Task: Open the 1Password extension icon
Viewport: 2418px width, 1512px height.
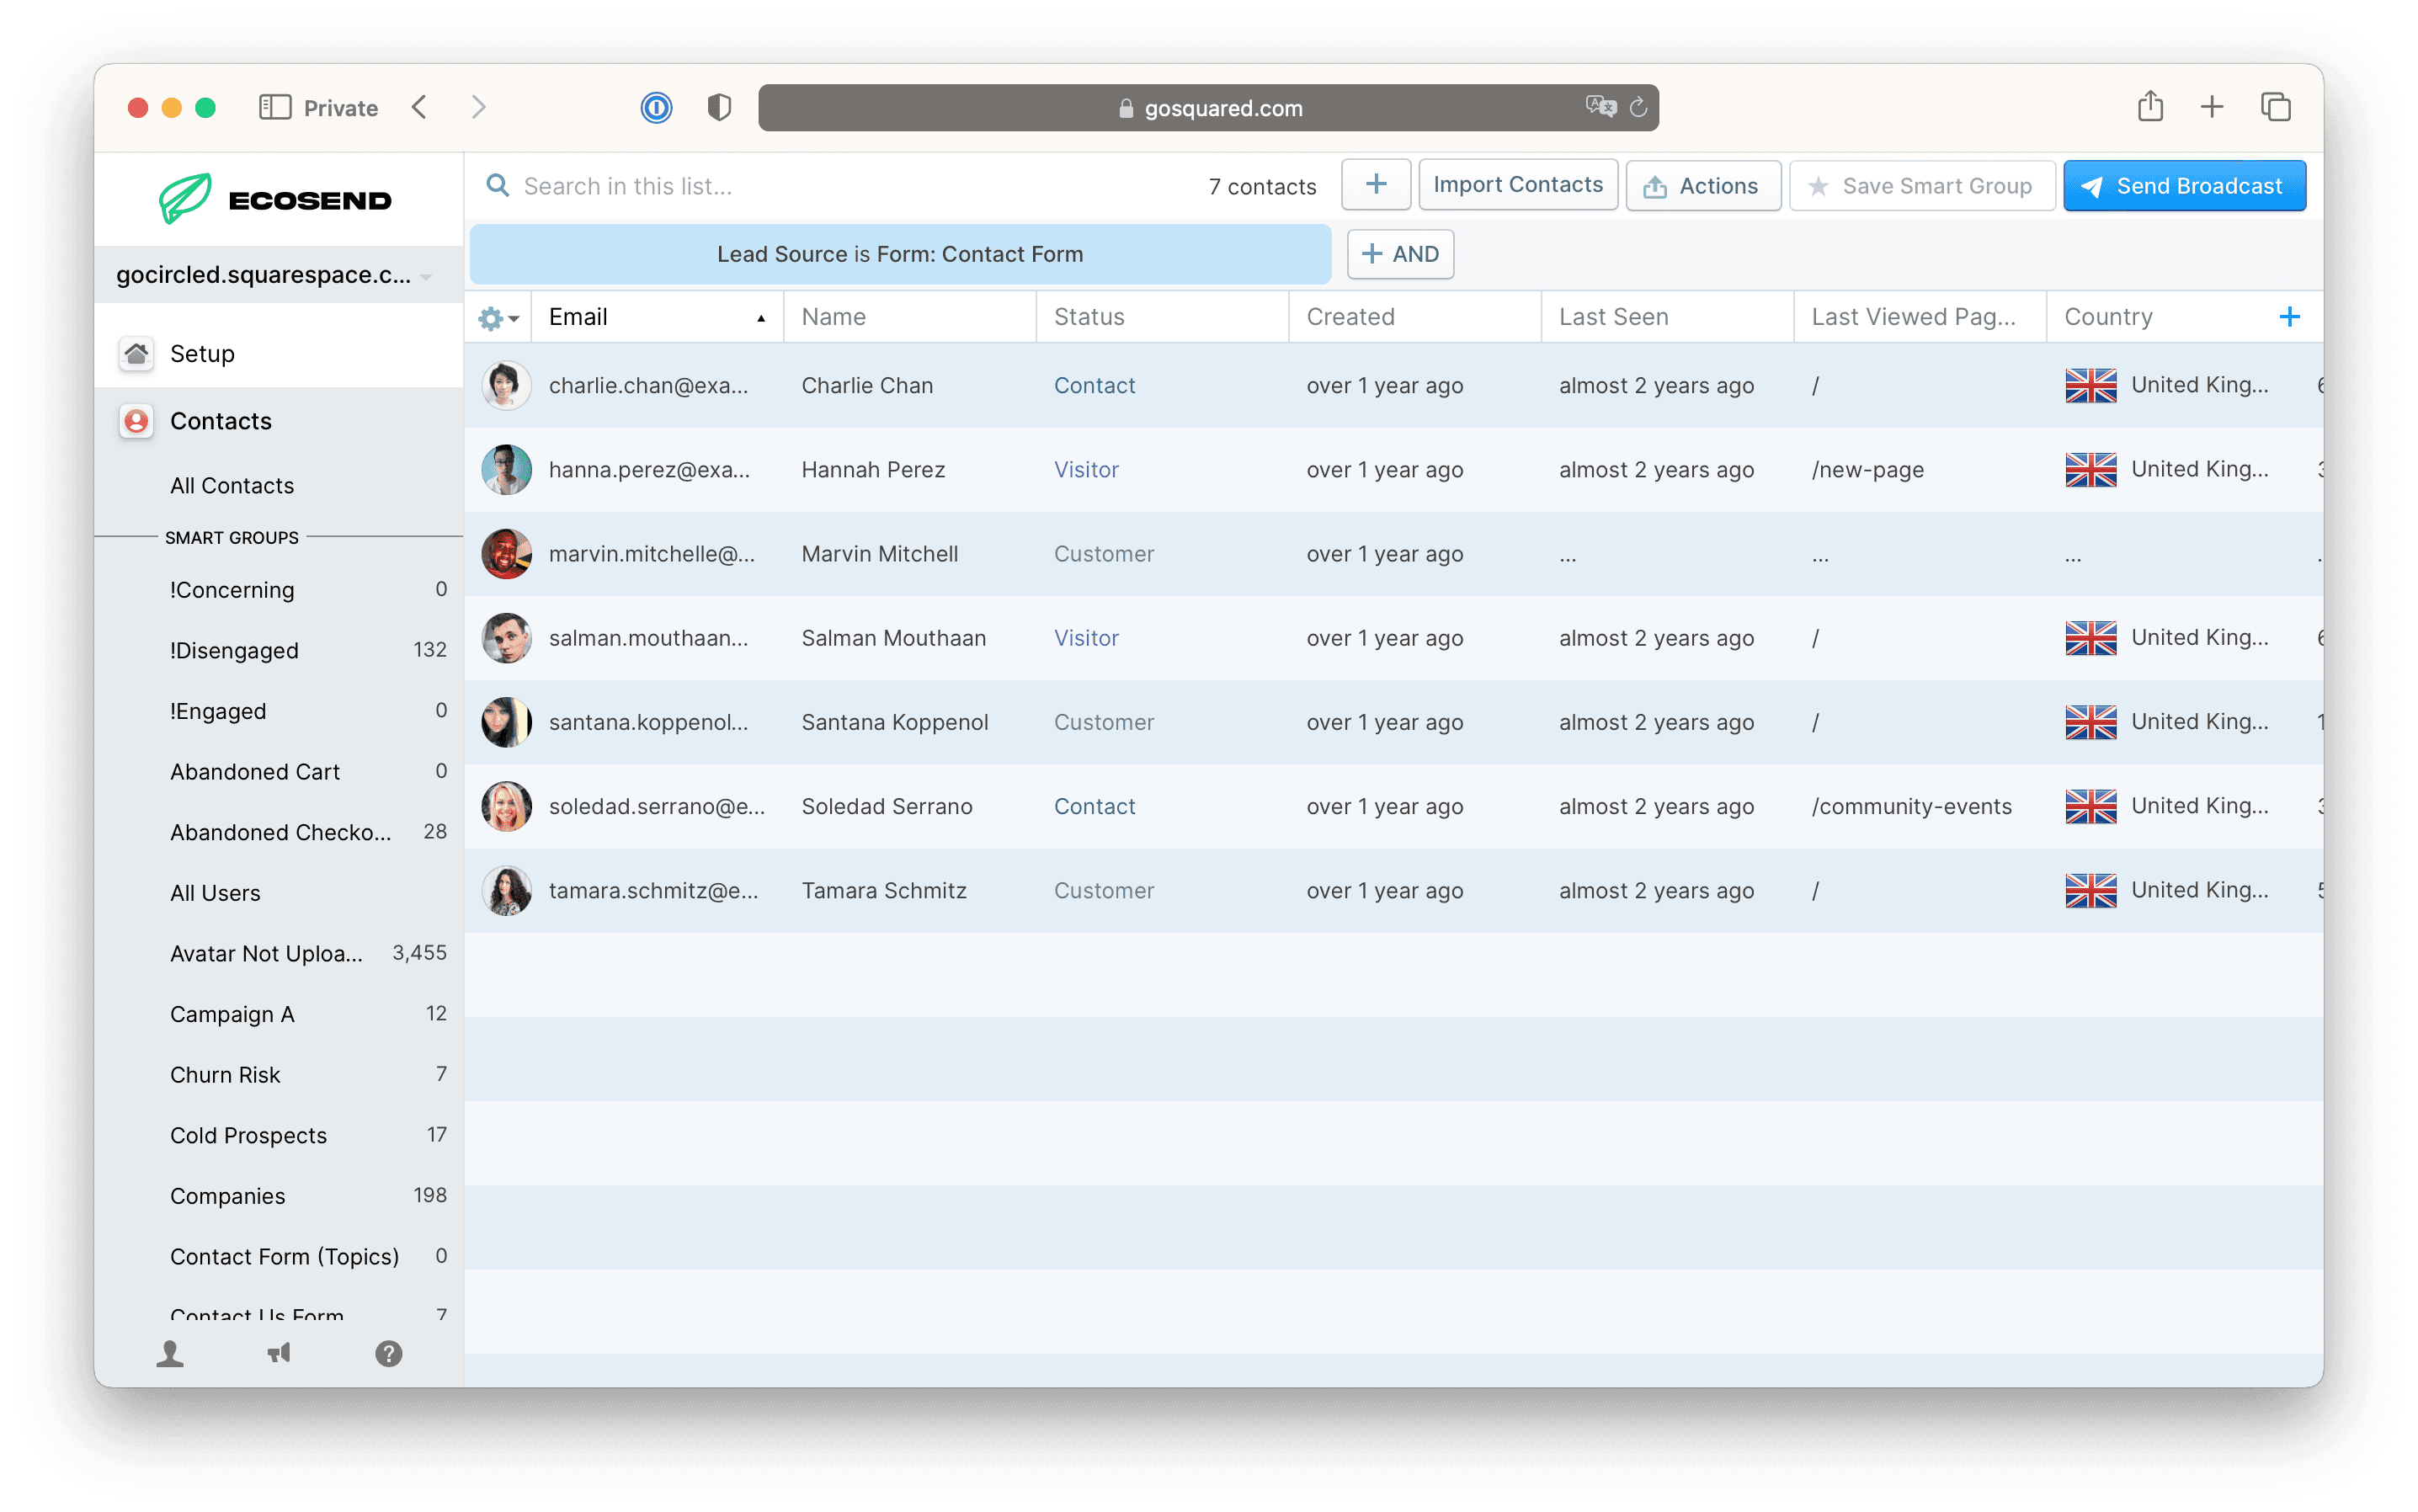Action: point(656,108)
